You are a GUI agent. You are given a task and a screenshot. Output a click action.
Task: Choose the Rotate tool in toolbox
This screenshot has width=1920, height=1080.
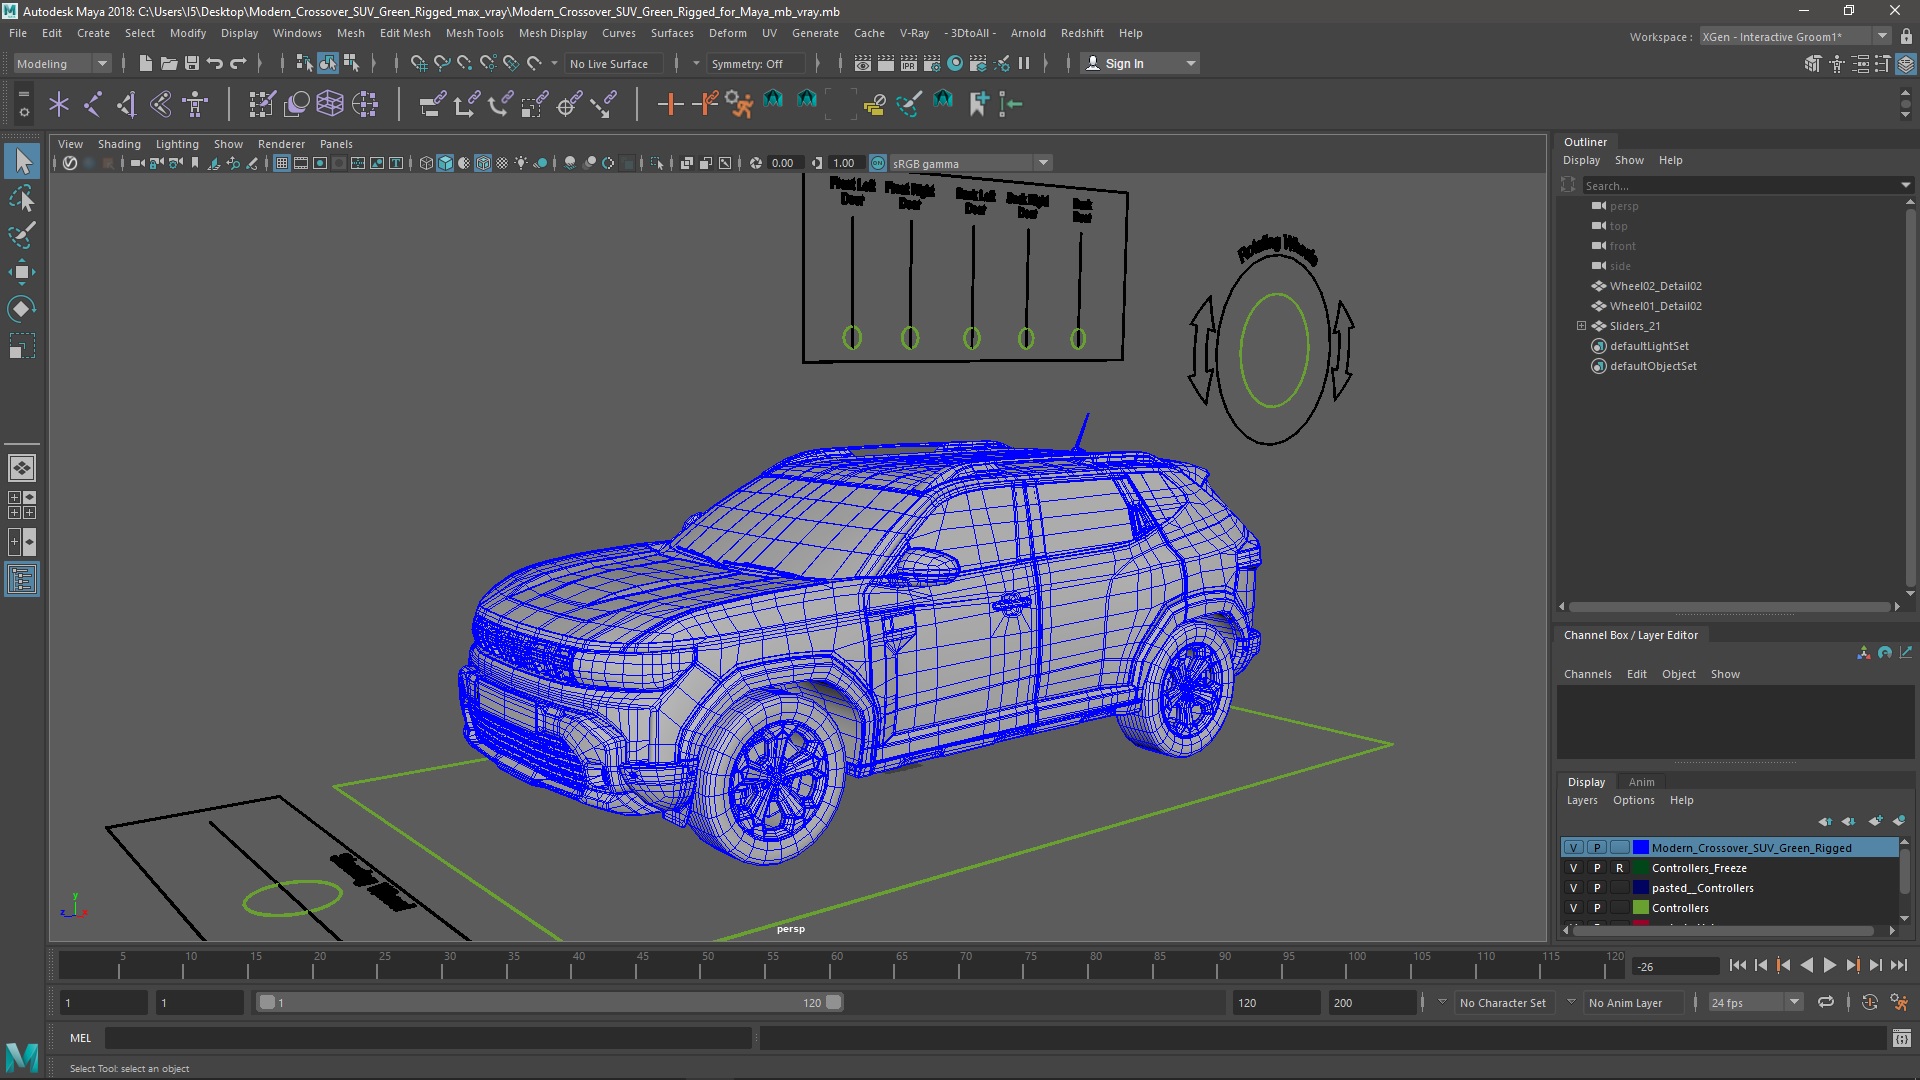point(22,309)
